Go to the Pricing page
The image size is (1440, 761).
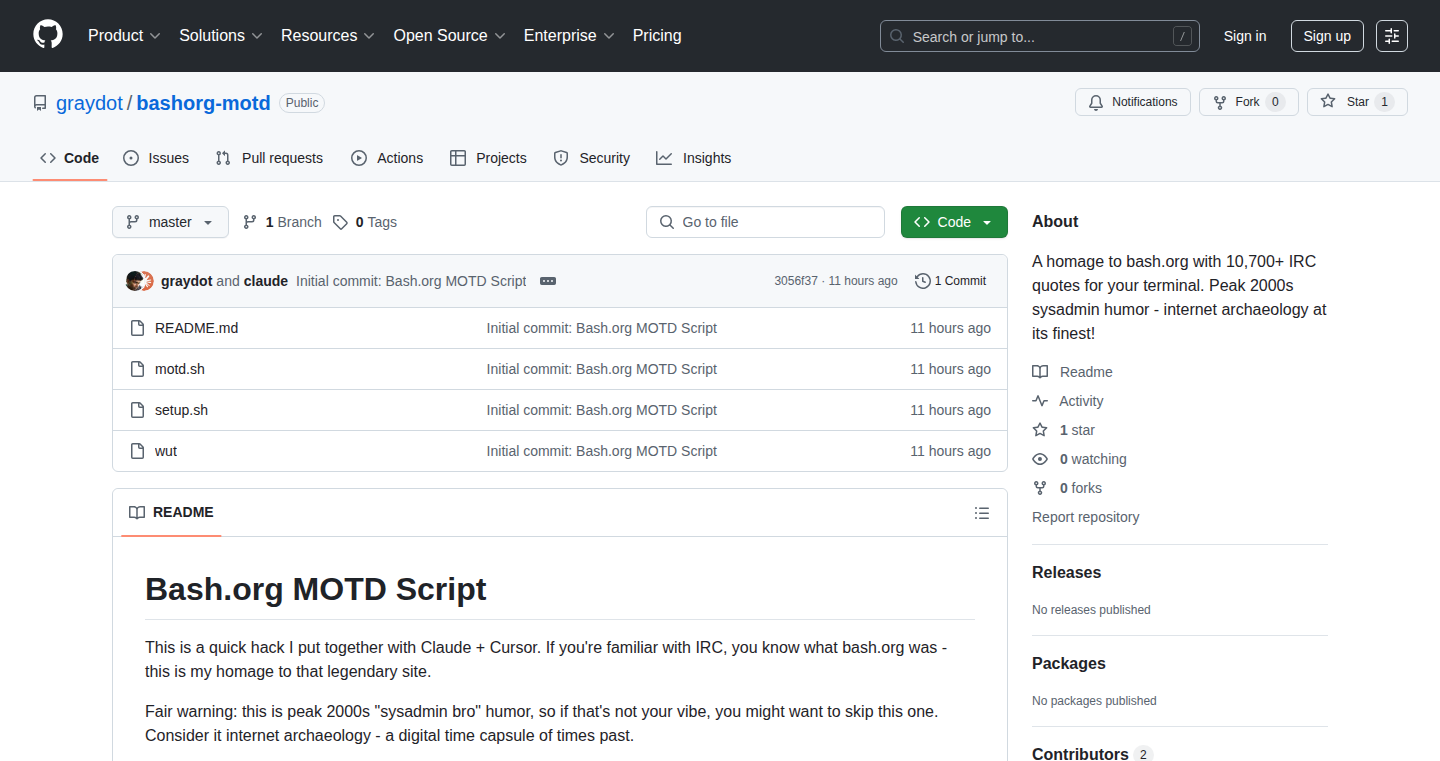(x=657, y=35)
